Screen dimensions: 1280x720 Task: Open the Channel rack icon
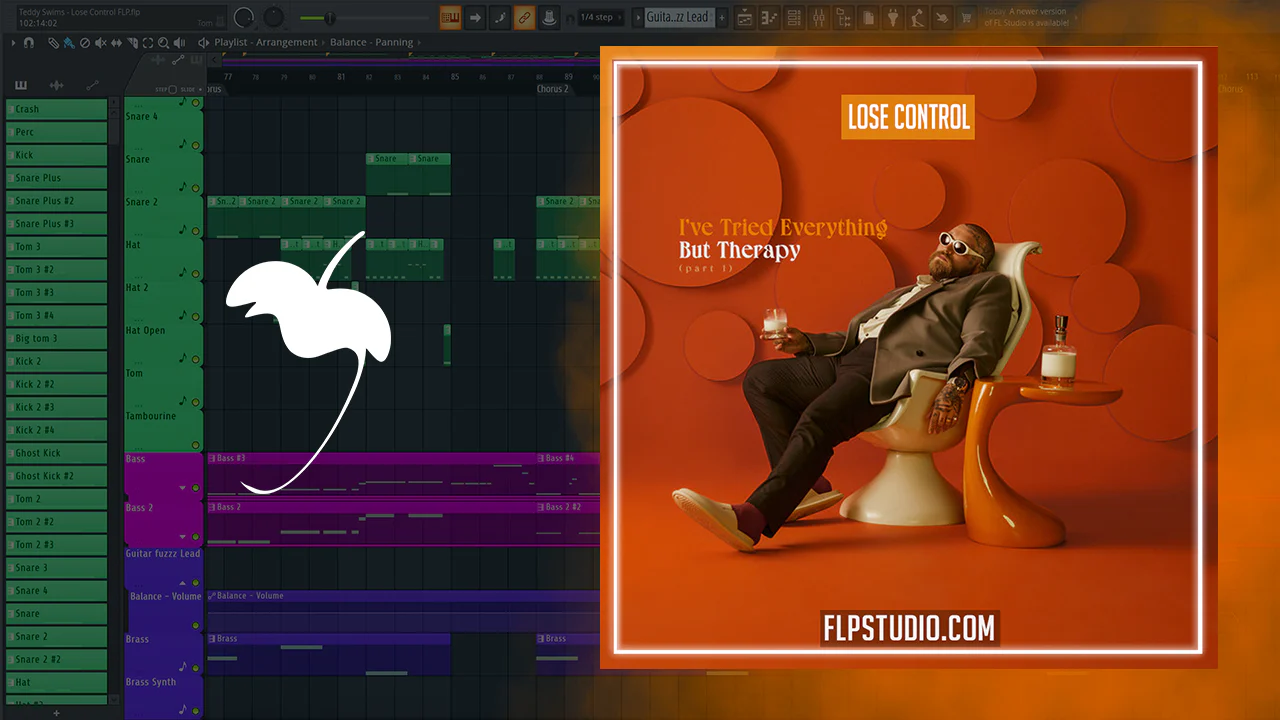(x=794, y=17)
